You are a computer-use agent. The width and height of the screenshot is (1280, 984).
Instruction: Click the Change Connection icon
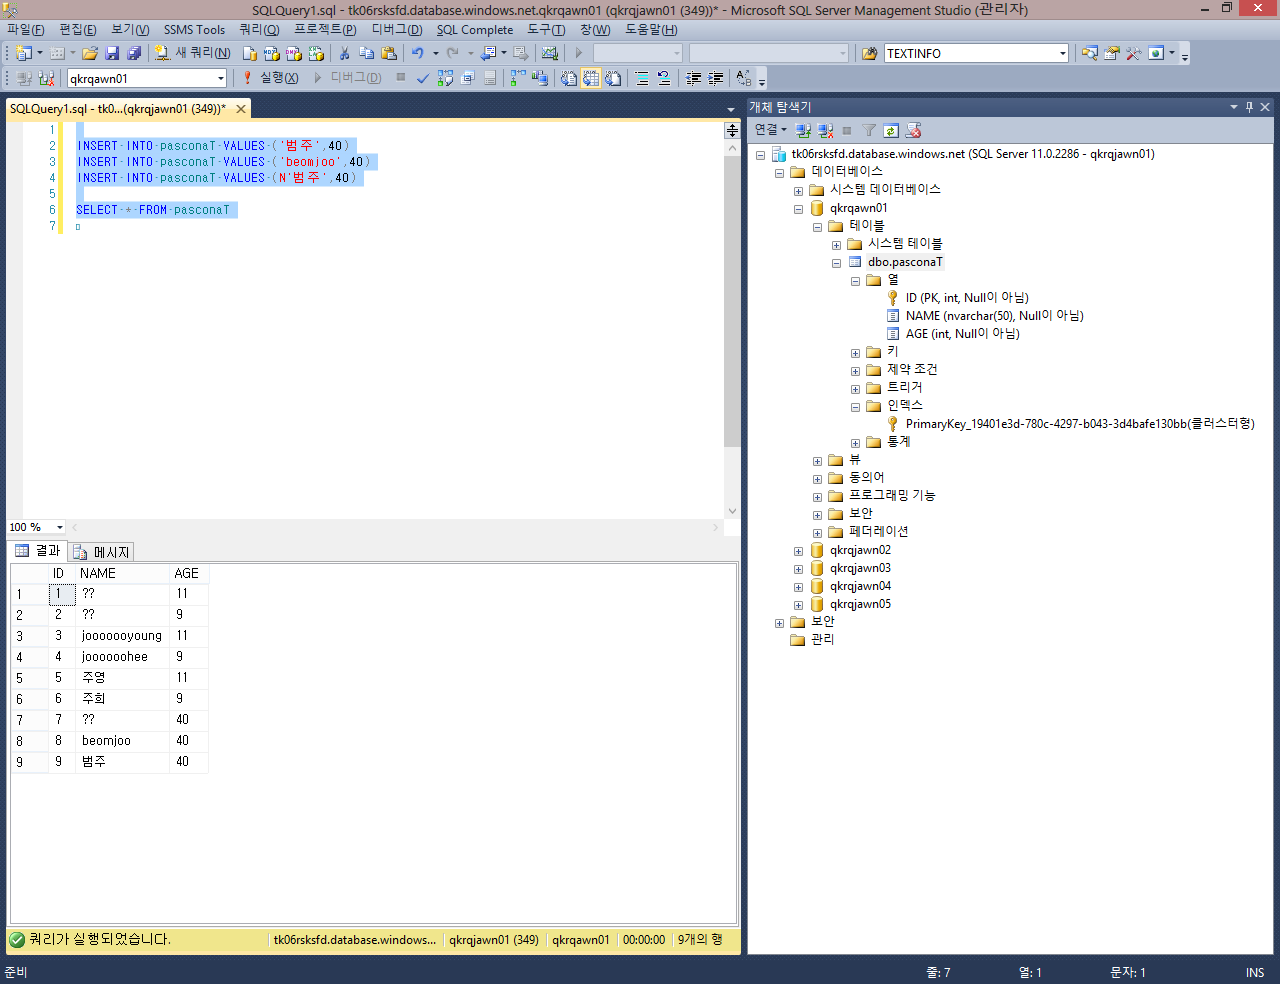point(46,78)
